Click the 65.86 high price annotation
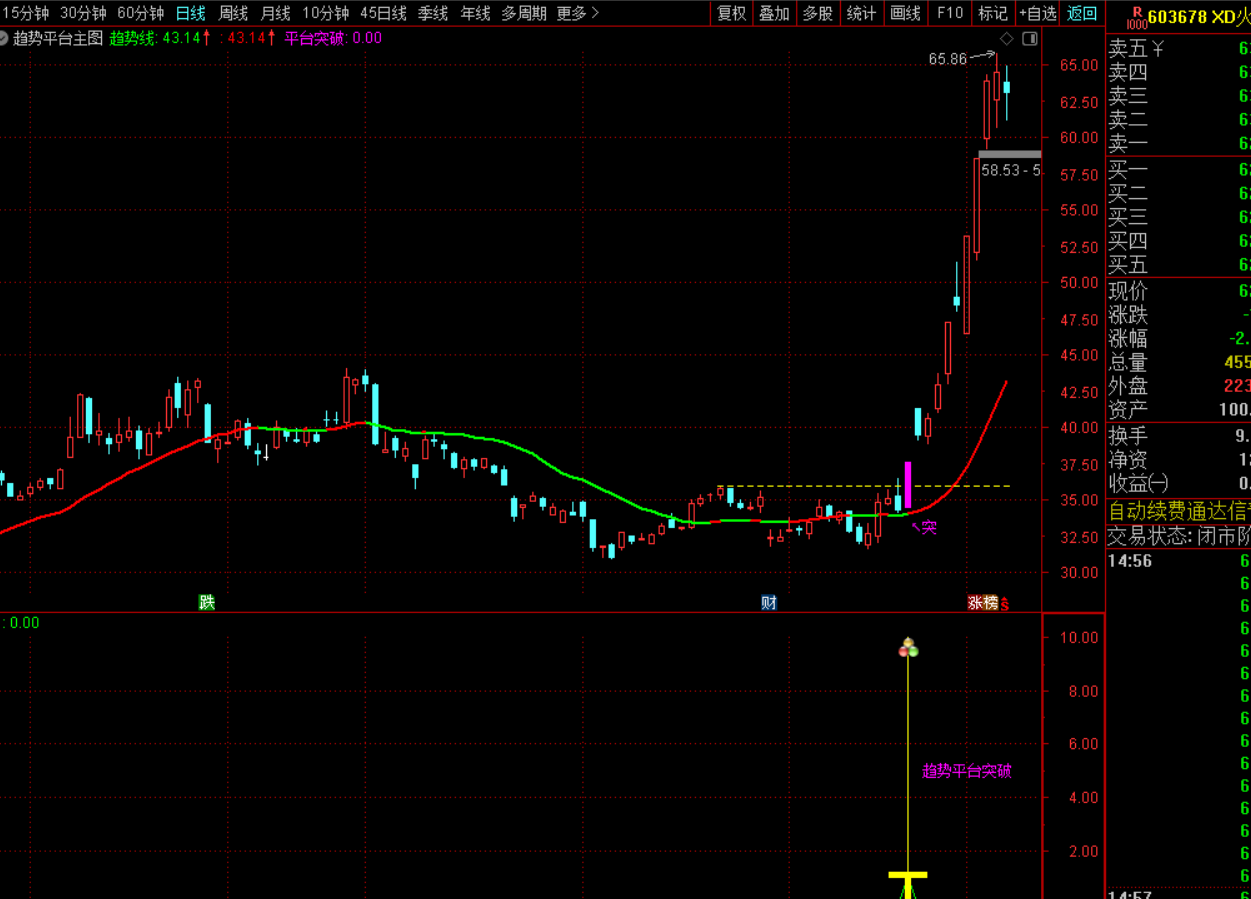This screenshot has width=1251, height=899. [948, 59]
